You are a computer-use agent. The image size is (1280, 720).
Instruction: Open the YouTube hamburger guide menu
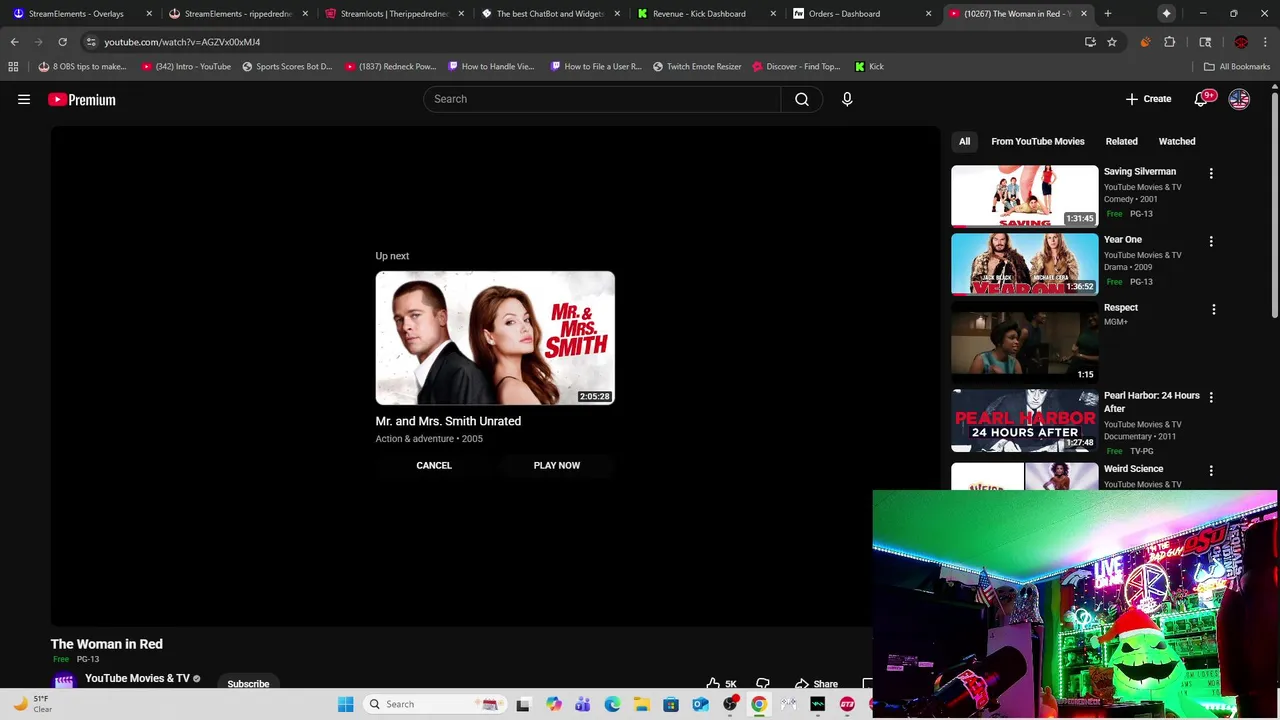[24, 99]
